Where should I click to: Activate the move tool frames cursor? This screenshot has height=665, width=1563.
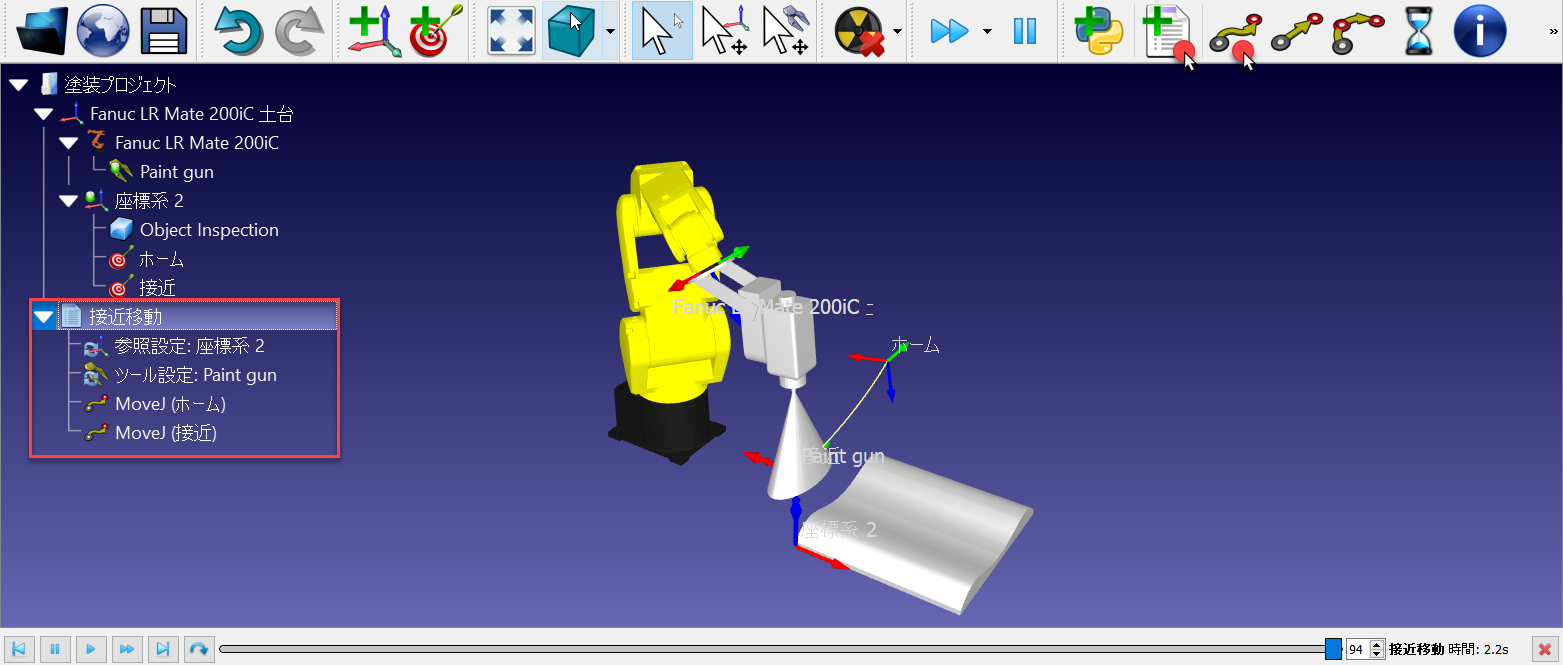(x=786, y=31)
